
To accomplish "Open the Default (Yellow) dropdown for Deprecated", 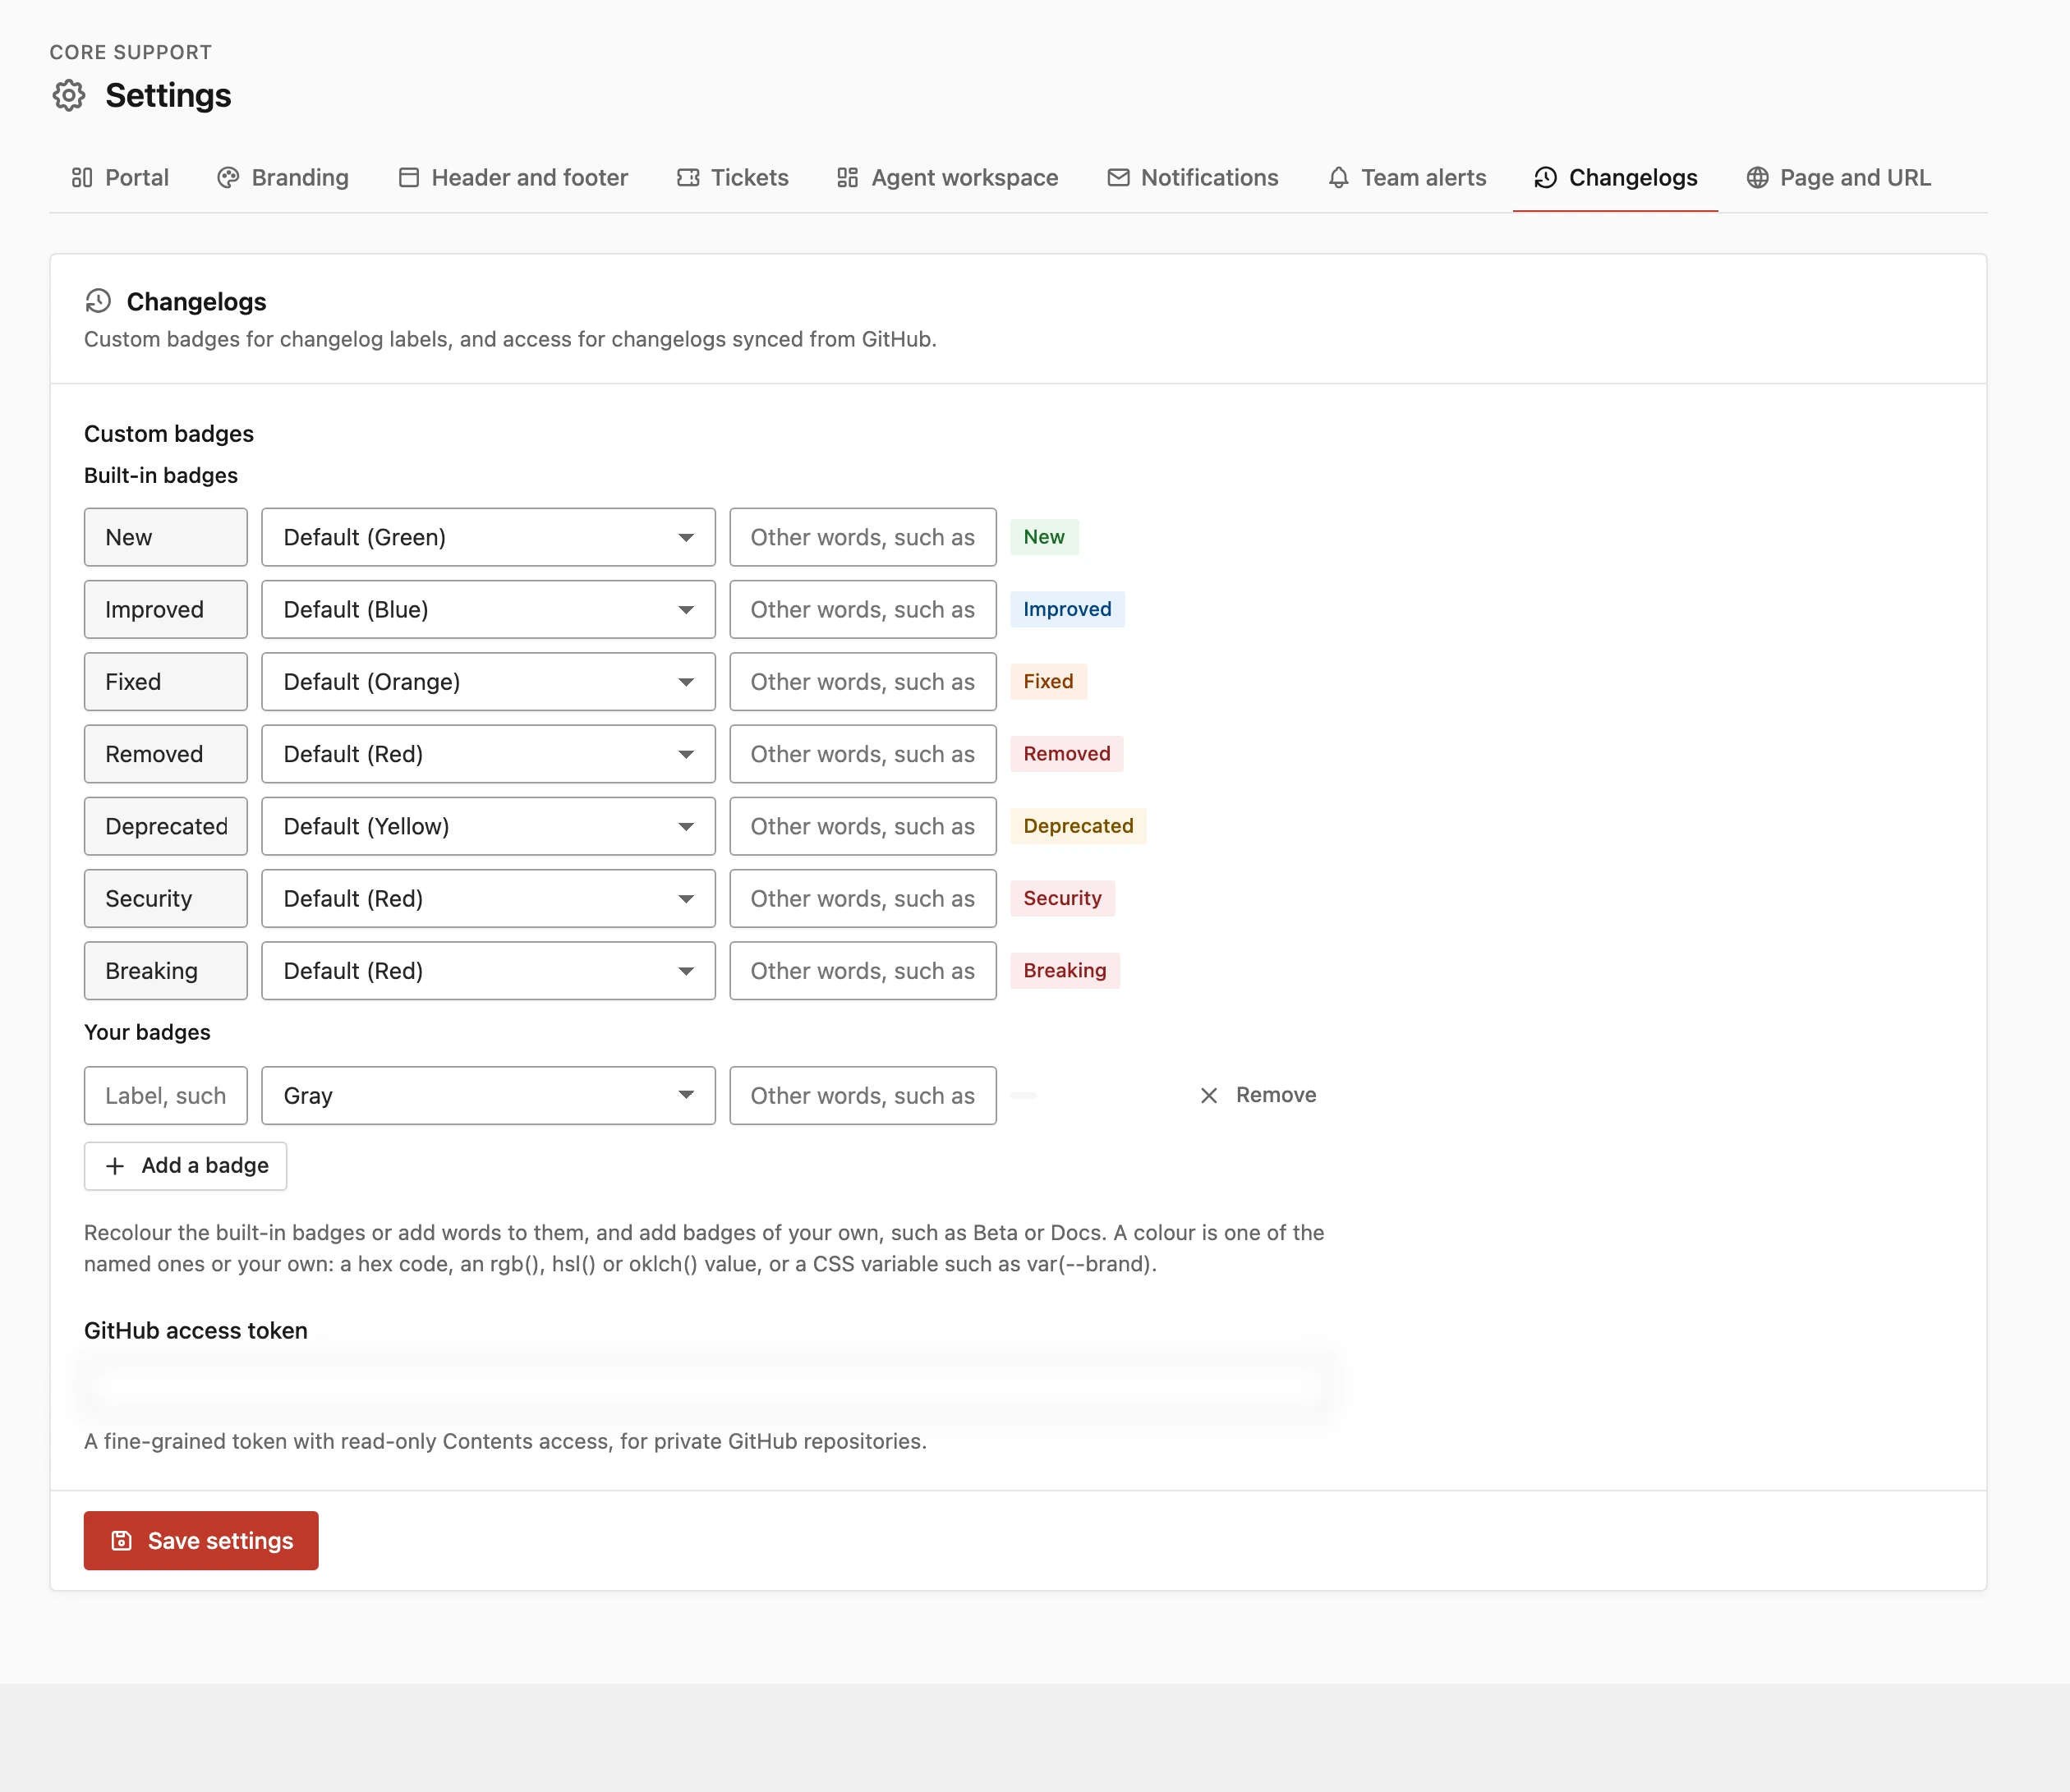I will 488,827.
